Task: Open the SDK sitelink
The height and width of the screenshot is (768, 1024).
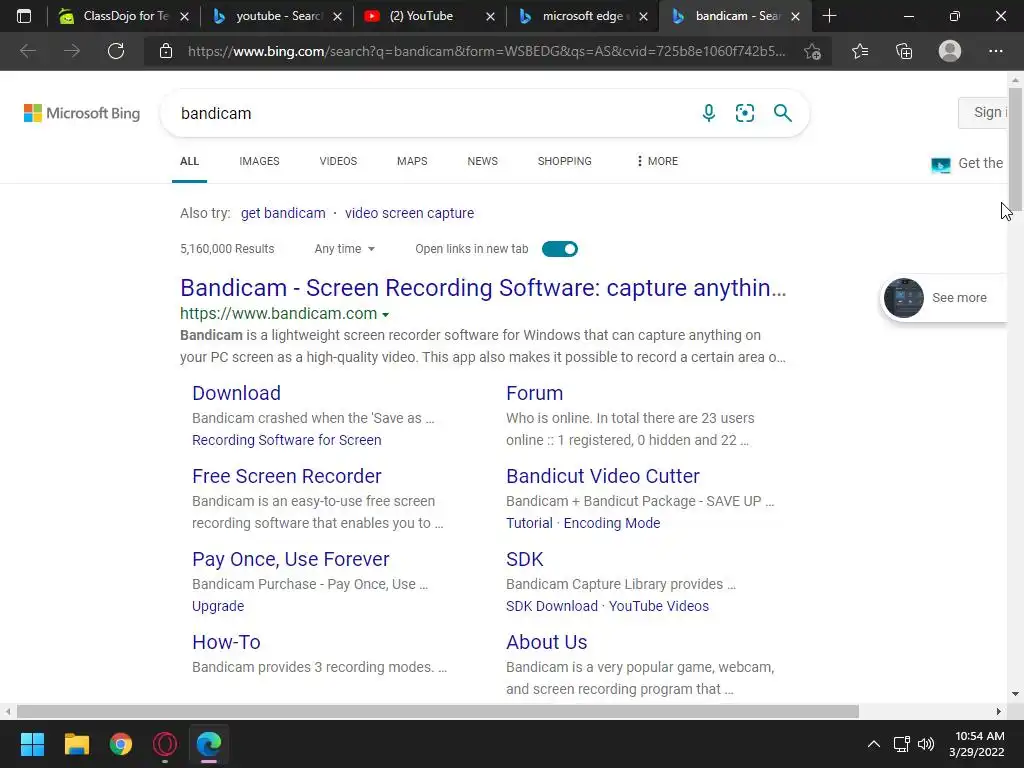Action: [x=524, y=559]
